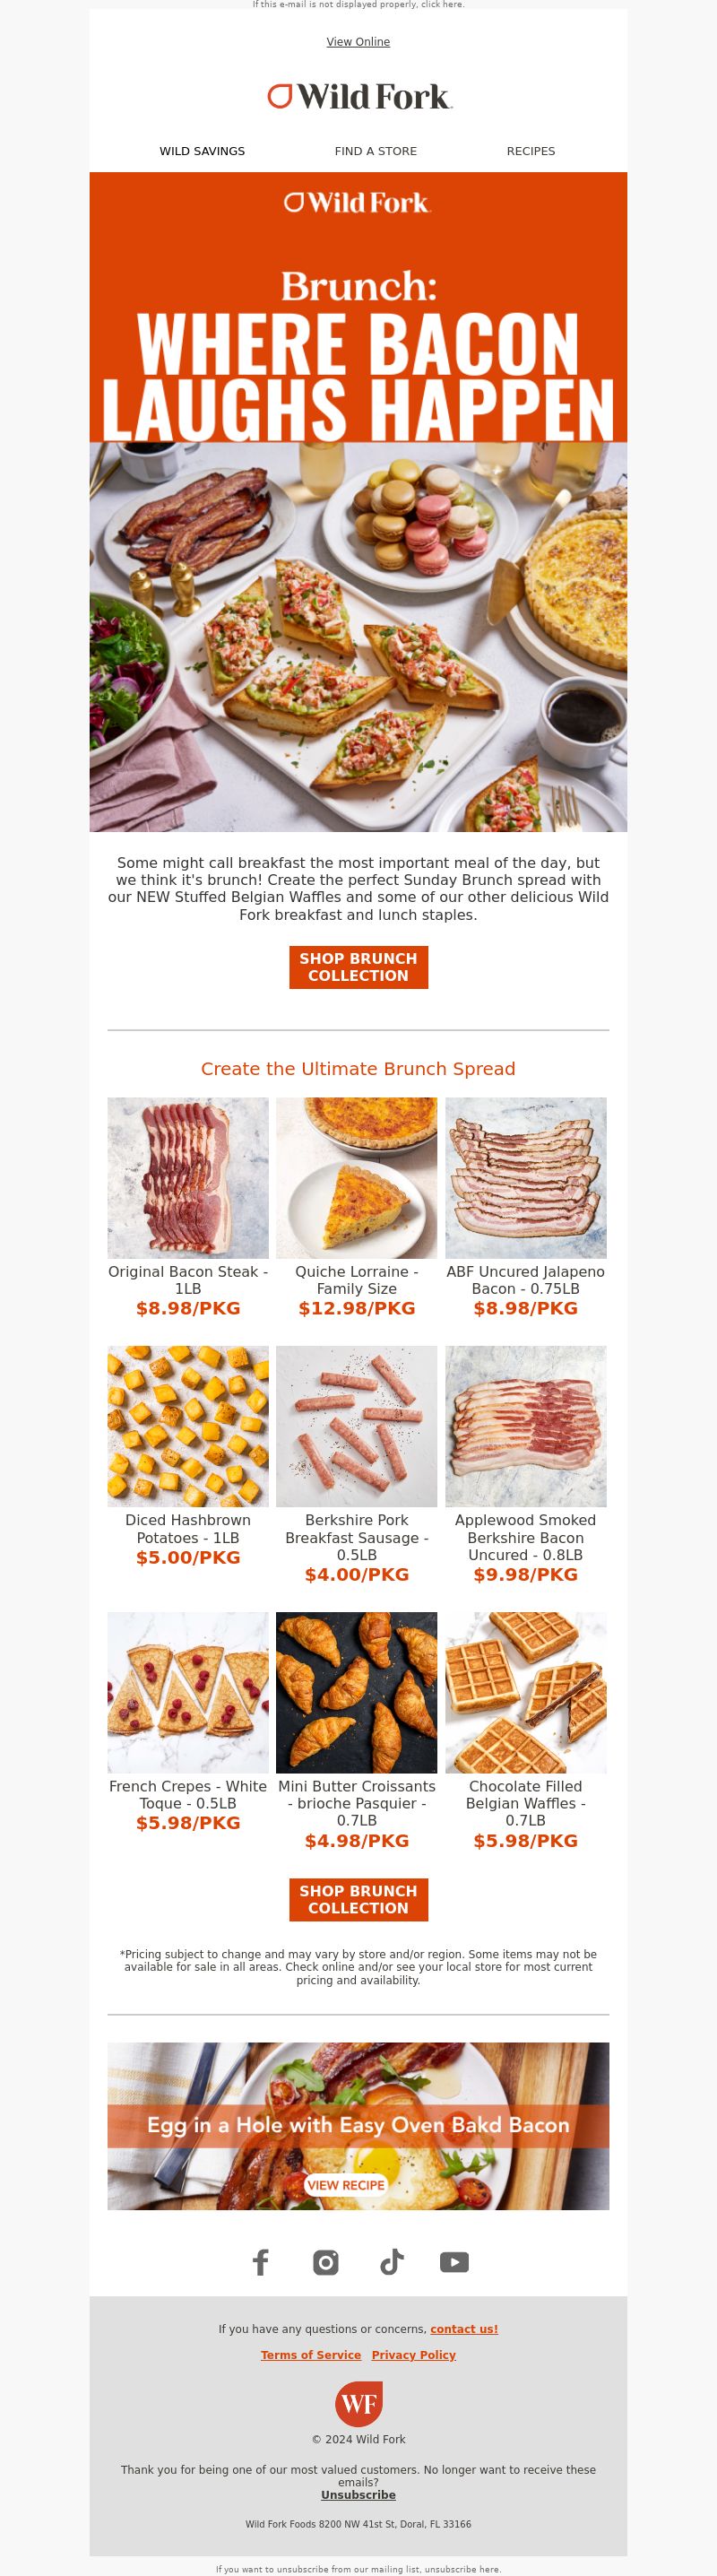The height and width of the screenshot is (2576, 717).
Task: Go to Find a Store
Action: click(376, 151)
